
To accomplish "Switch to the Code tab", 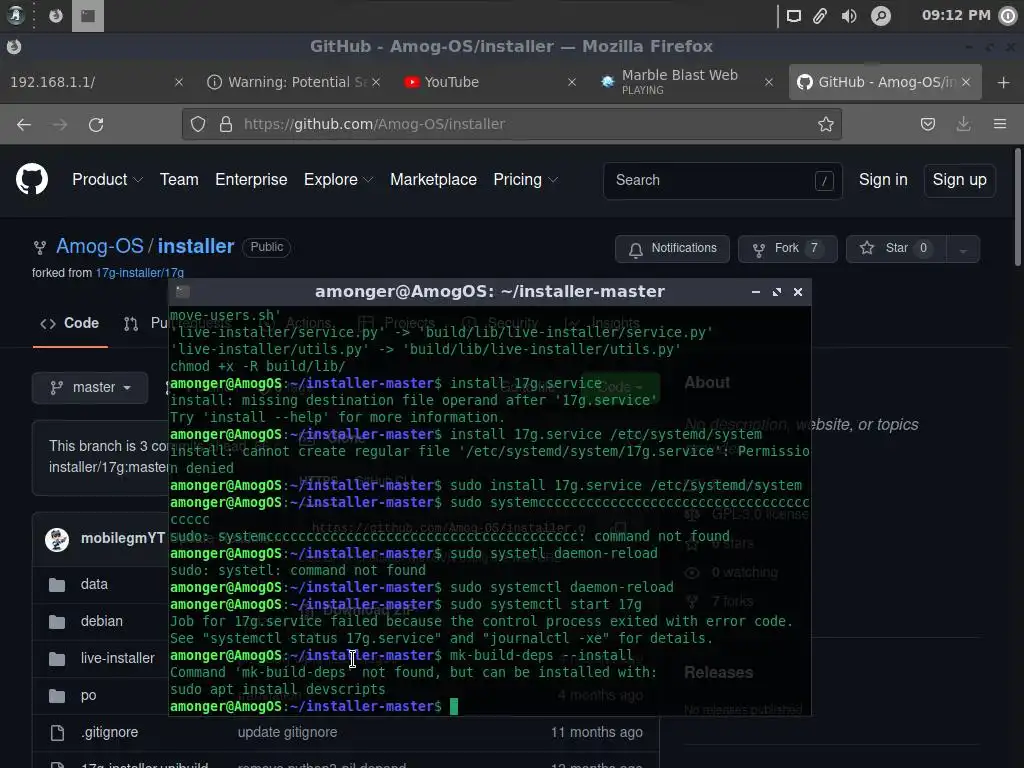I will point(70,323).
